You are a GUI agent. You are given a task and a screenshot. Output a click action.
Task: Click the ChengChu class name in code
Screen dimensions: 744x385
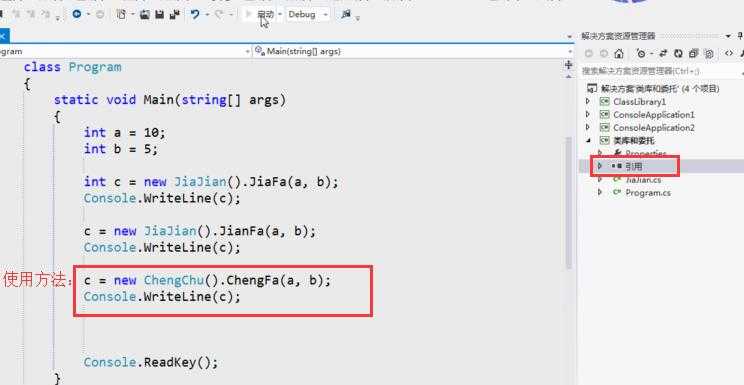174,280
